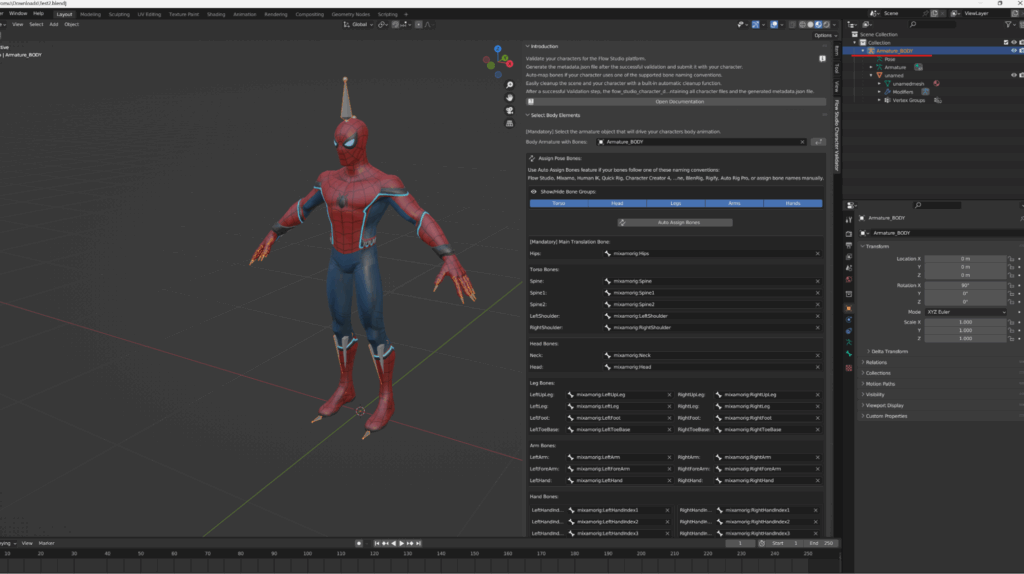This screenshot has height=574, width=1024.
Task: Expand the Armature data row in the outliner
Action: point(871,67)
